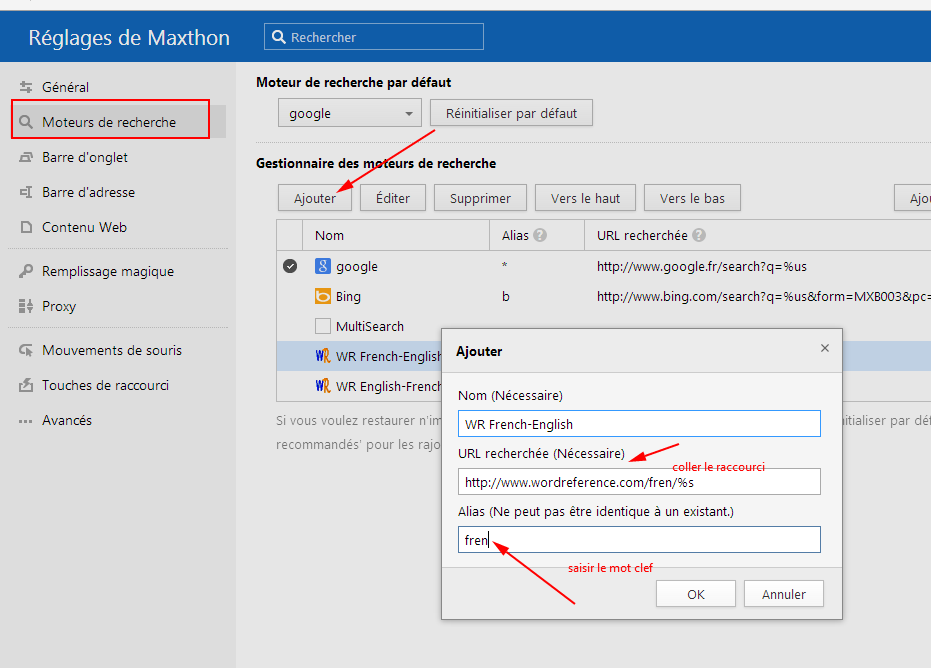Click the URL recherchée column header text
Screen dimensions: 931x668
pyautogui.click(x=642, y=235)
